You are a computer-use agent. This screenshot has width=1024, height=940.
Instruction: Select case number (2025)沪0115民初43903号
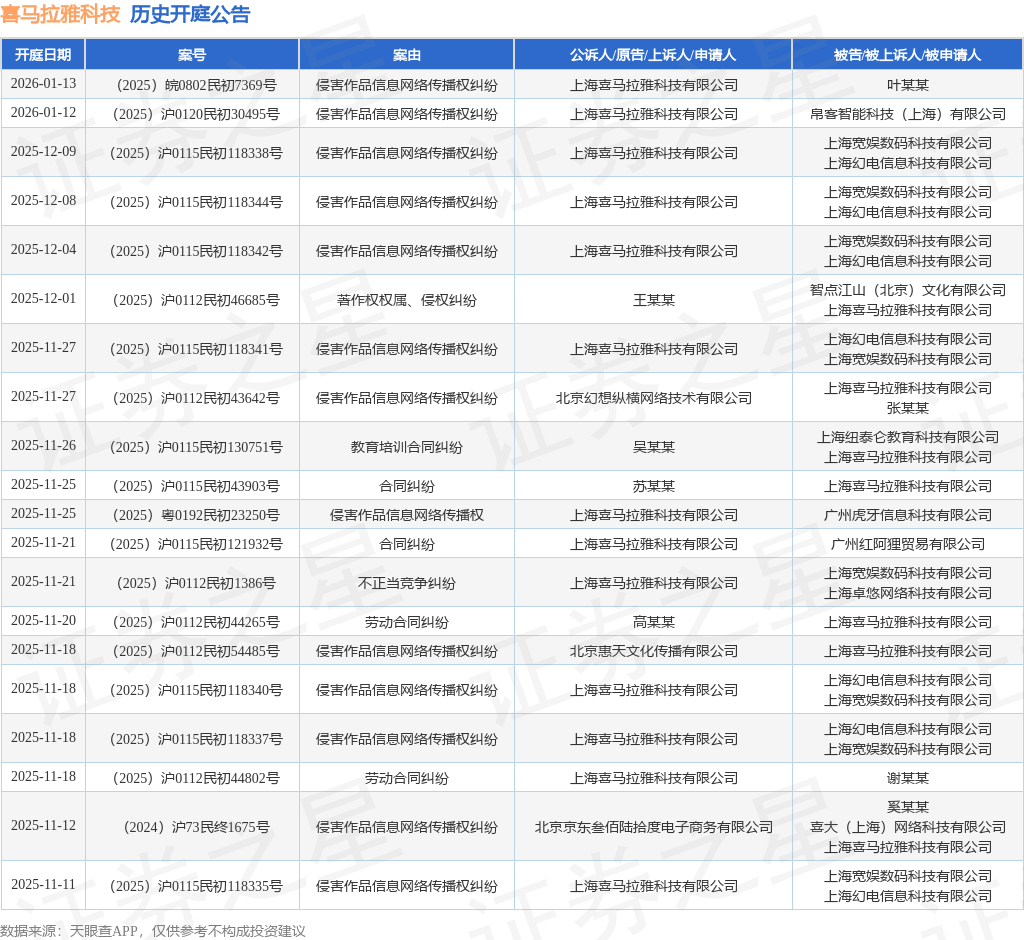tap(196, 487)
